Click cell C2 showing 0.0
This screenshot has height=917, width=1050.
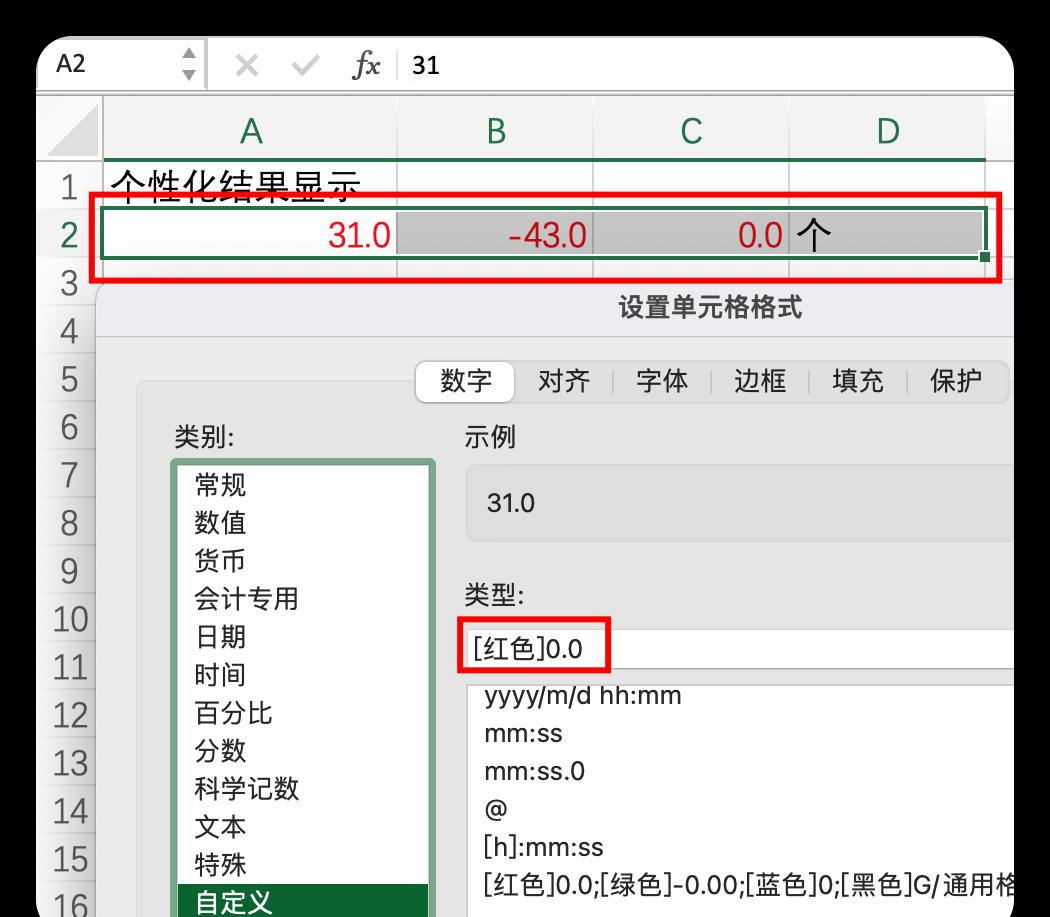coord(691,234)
